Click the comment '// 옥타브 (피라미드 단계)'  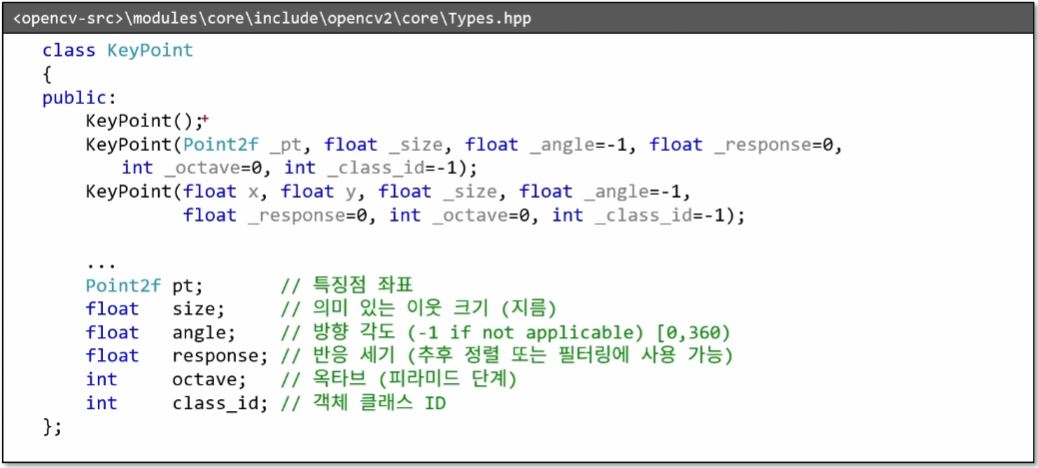tap(398, 380)
